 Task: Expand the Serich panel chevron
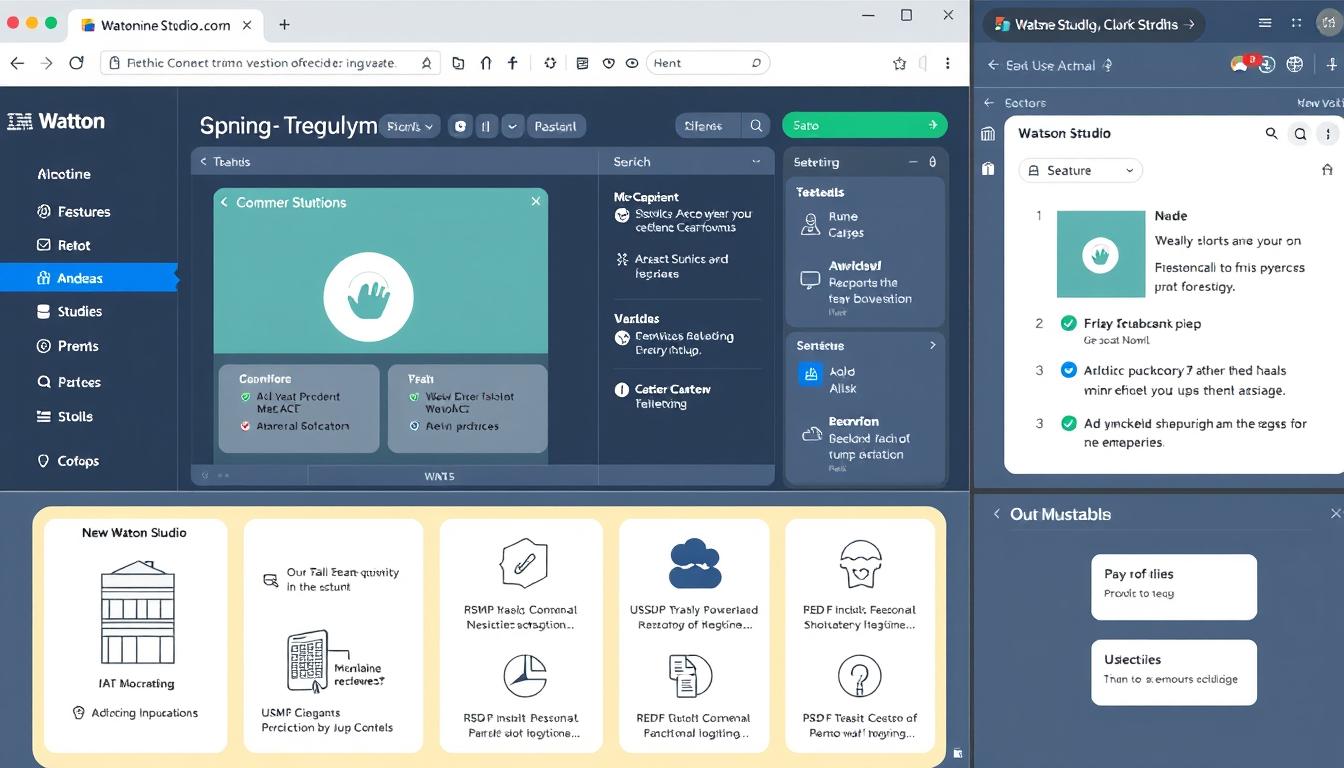[755, 161]
